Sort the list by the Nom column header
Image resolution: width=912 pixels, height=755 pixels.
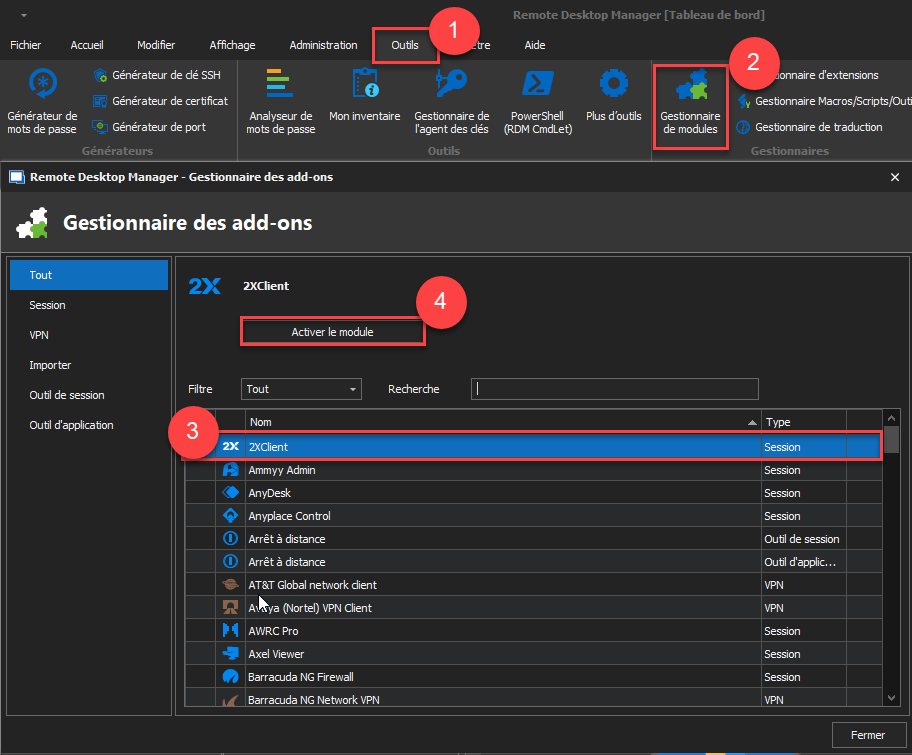coord(500,422)
